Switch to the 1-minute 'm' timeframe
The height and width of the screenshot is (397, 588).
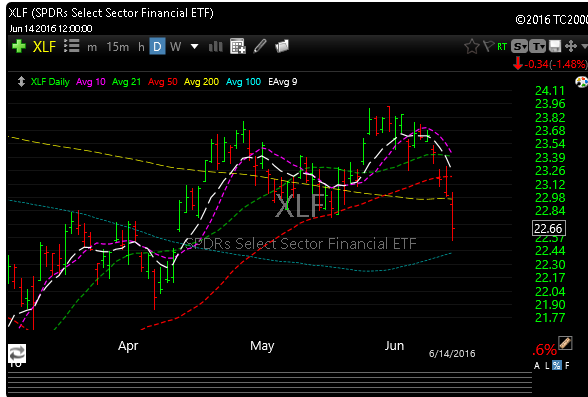pos(92,47)
